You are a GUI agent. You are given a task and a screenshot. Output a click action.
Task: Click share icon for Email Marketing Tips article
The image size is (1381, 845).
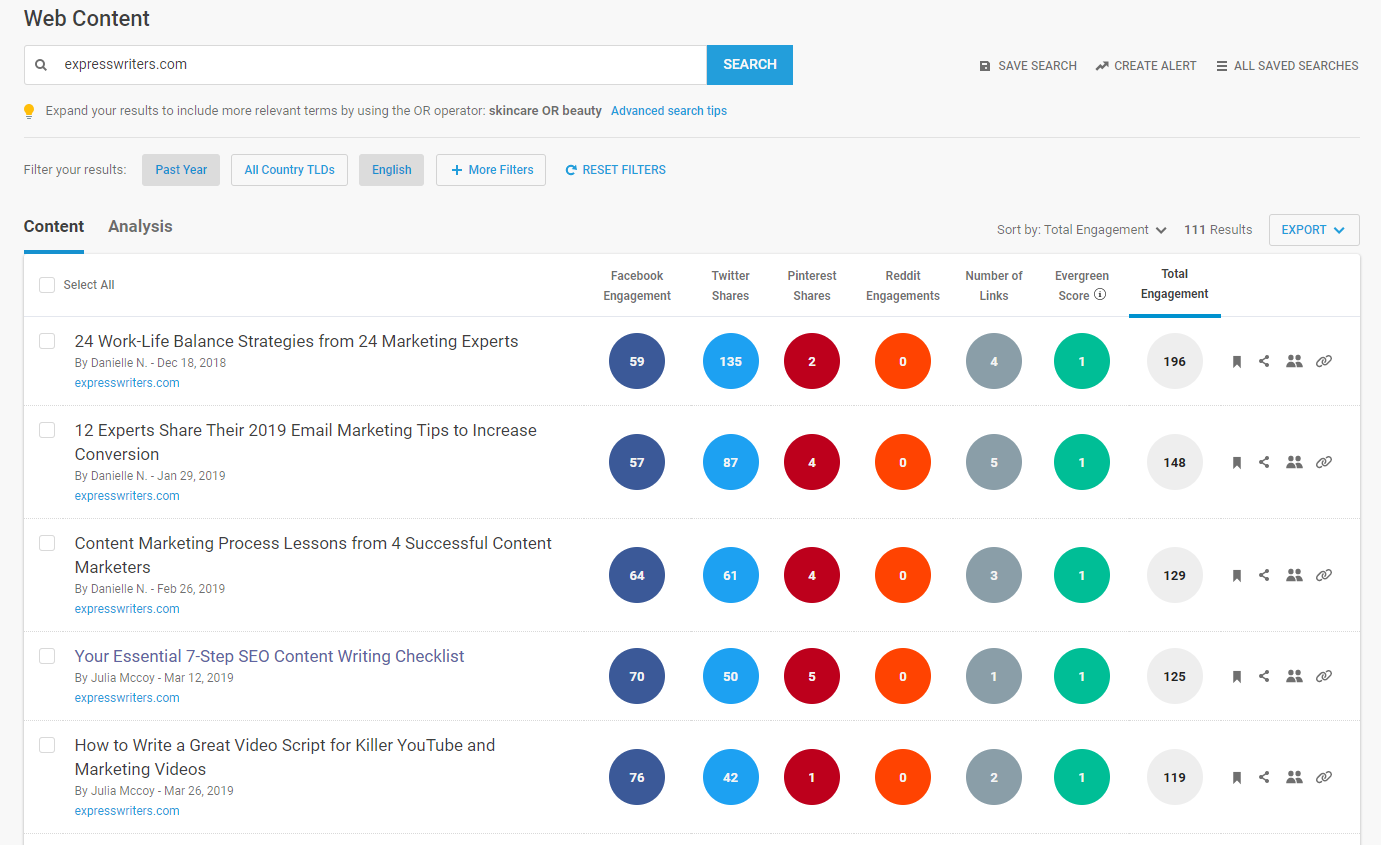[x=1264, y=462]
